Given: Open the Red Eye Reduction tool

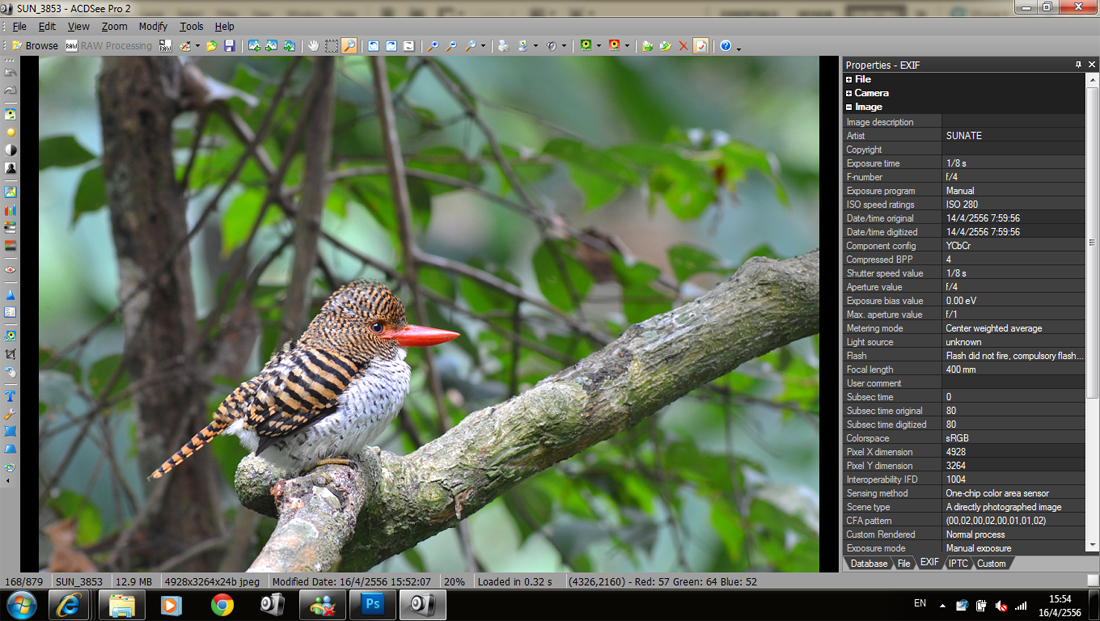Looking at the screenshot, I should [x=10, y=269].
